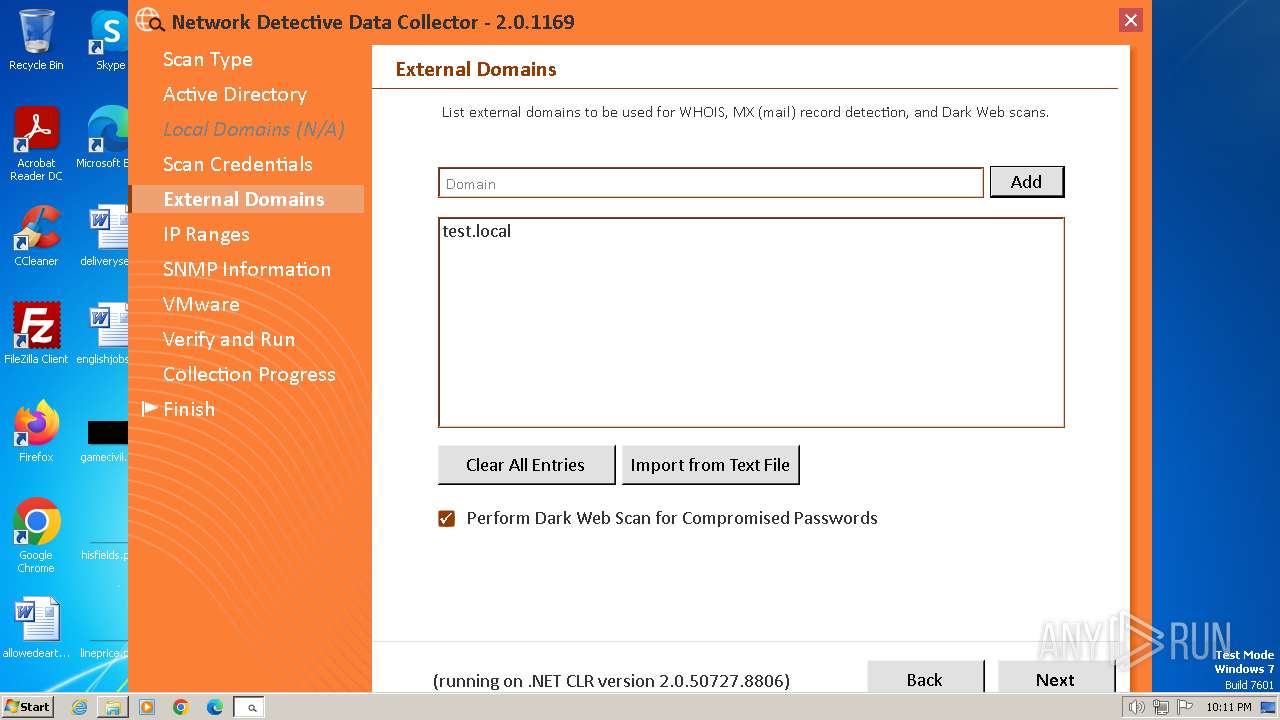Viewport: 1280px width, 720px height.
Task: Go to the SNMP Information step
Action: pos(247,269)
